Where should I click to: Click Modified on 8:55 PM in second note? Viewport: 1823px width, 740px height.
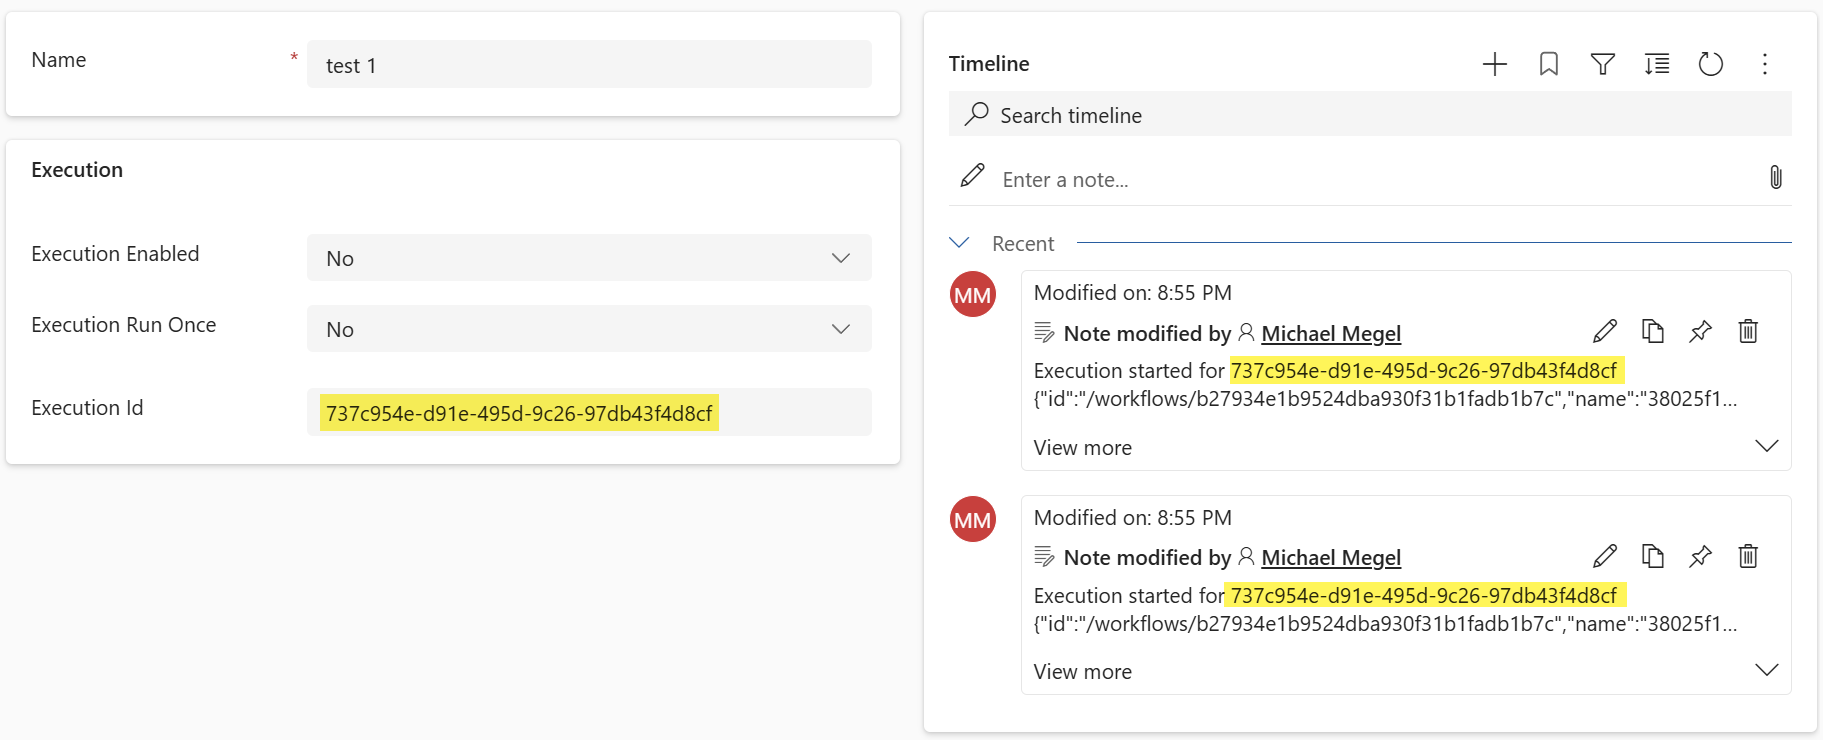[x=1133, y=518]
